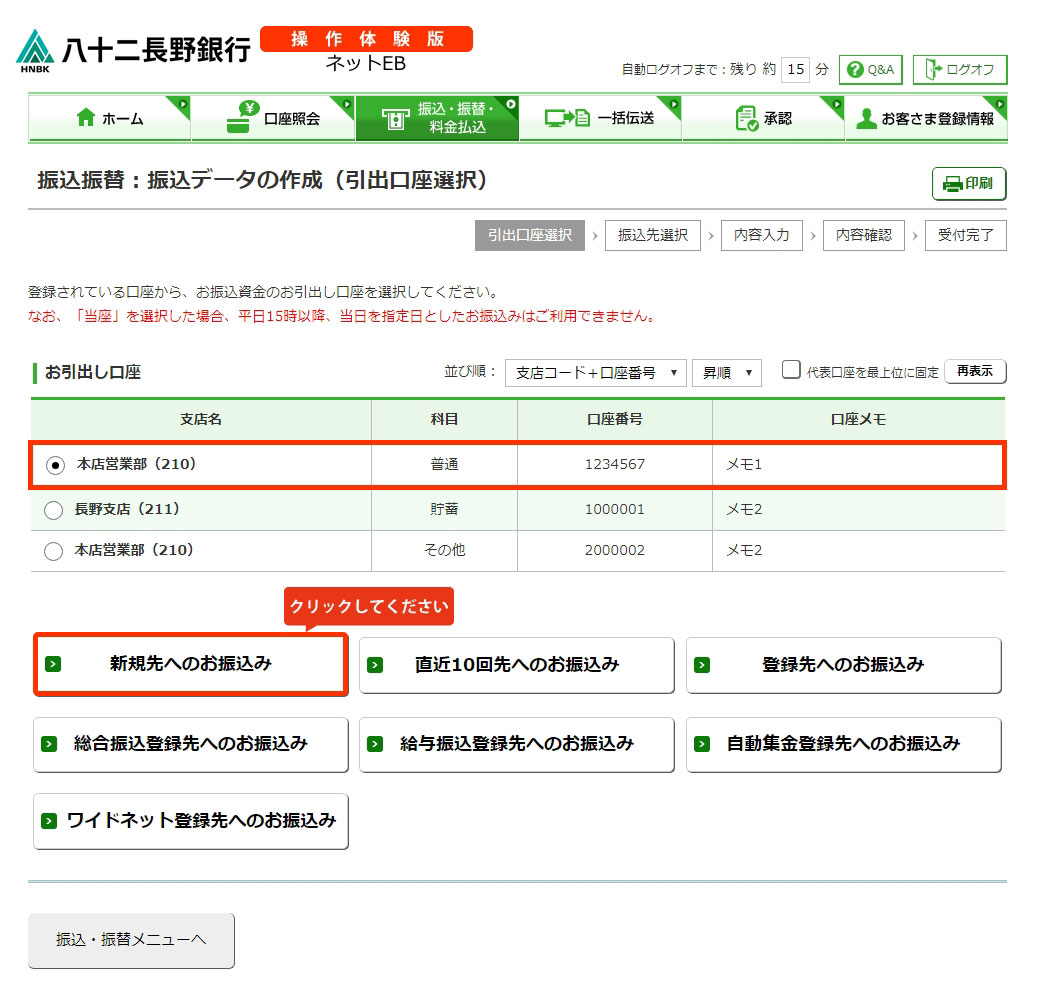Viewport: 1039px width, 993px height.
Task: Print the page with 印刷 button
Action: point(969,184)
